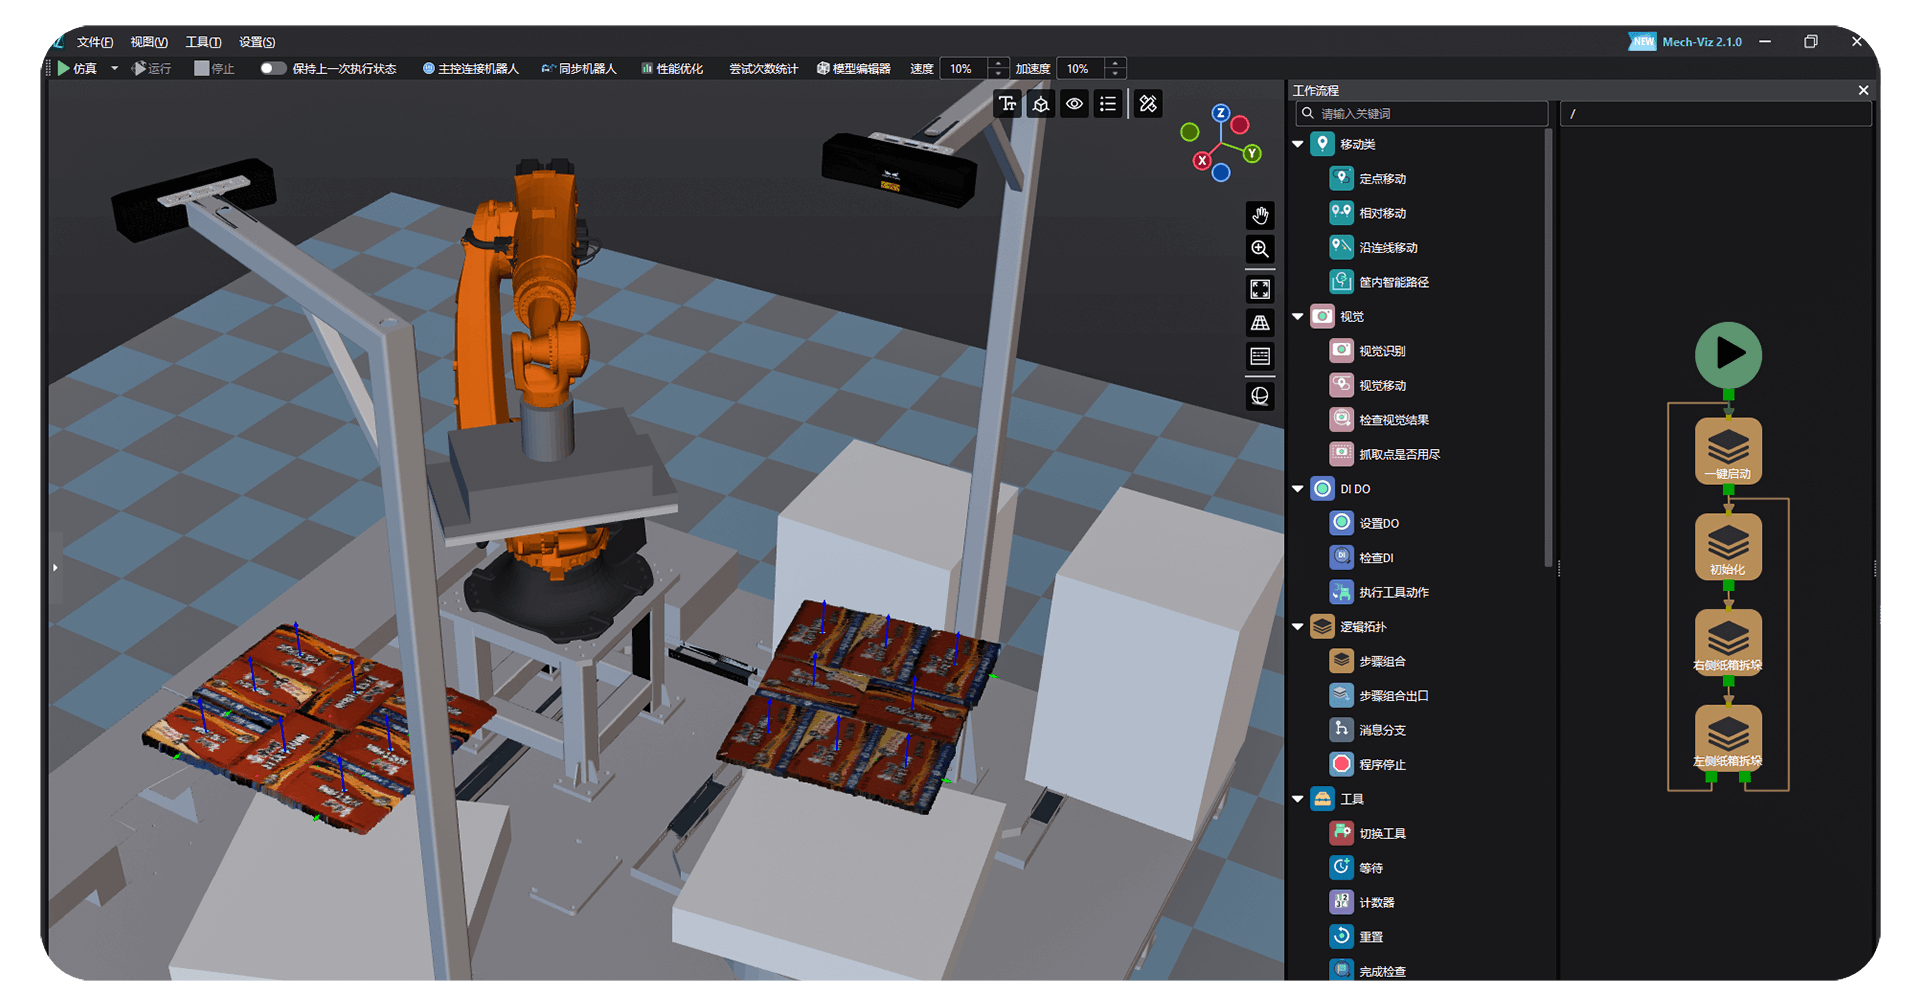
Task: Click the 模型编辑器 button
Action: 853,69
